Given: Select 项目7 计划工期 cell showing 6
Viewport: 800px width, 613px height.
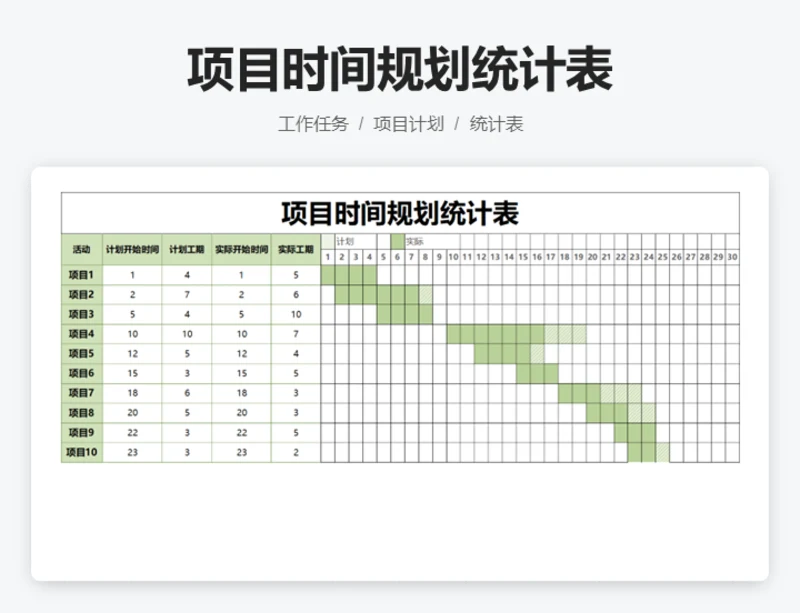Looking at the screenshot, I should (x=187, y=393).
